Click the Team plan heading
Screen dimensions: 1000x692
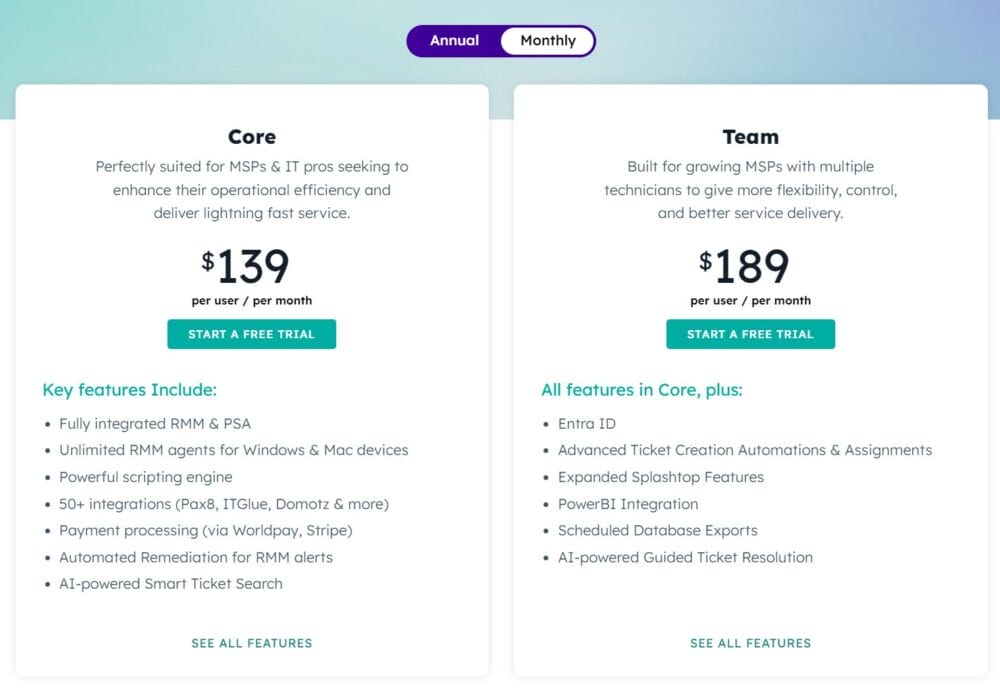(x=750, y=137)
